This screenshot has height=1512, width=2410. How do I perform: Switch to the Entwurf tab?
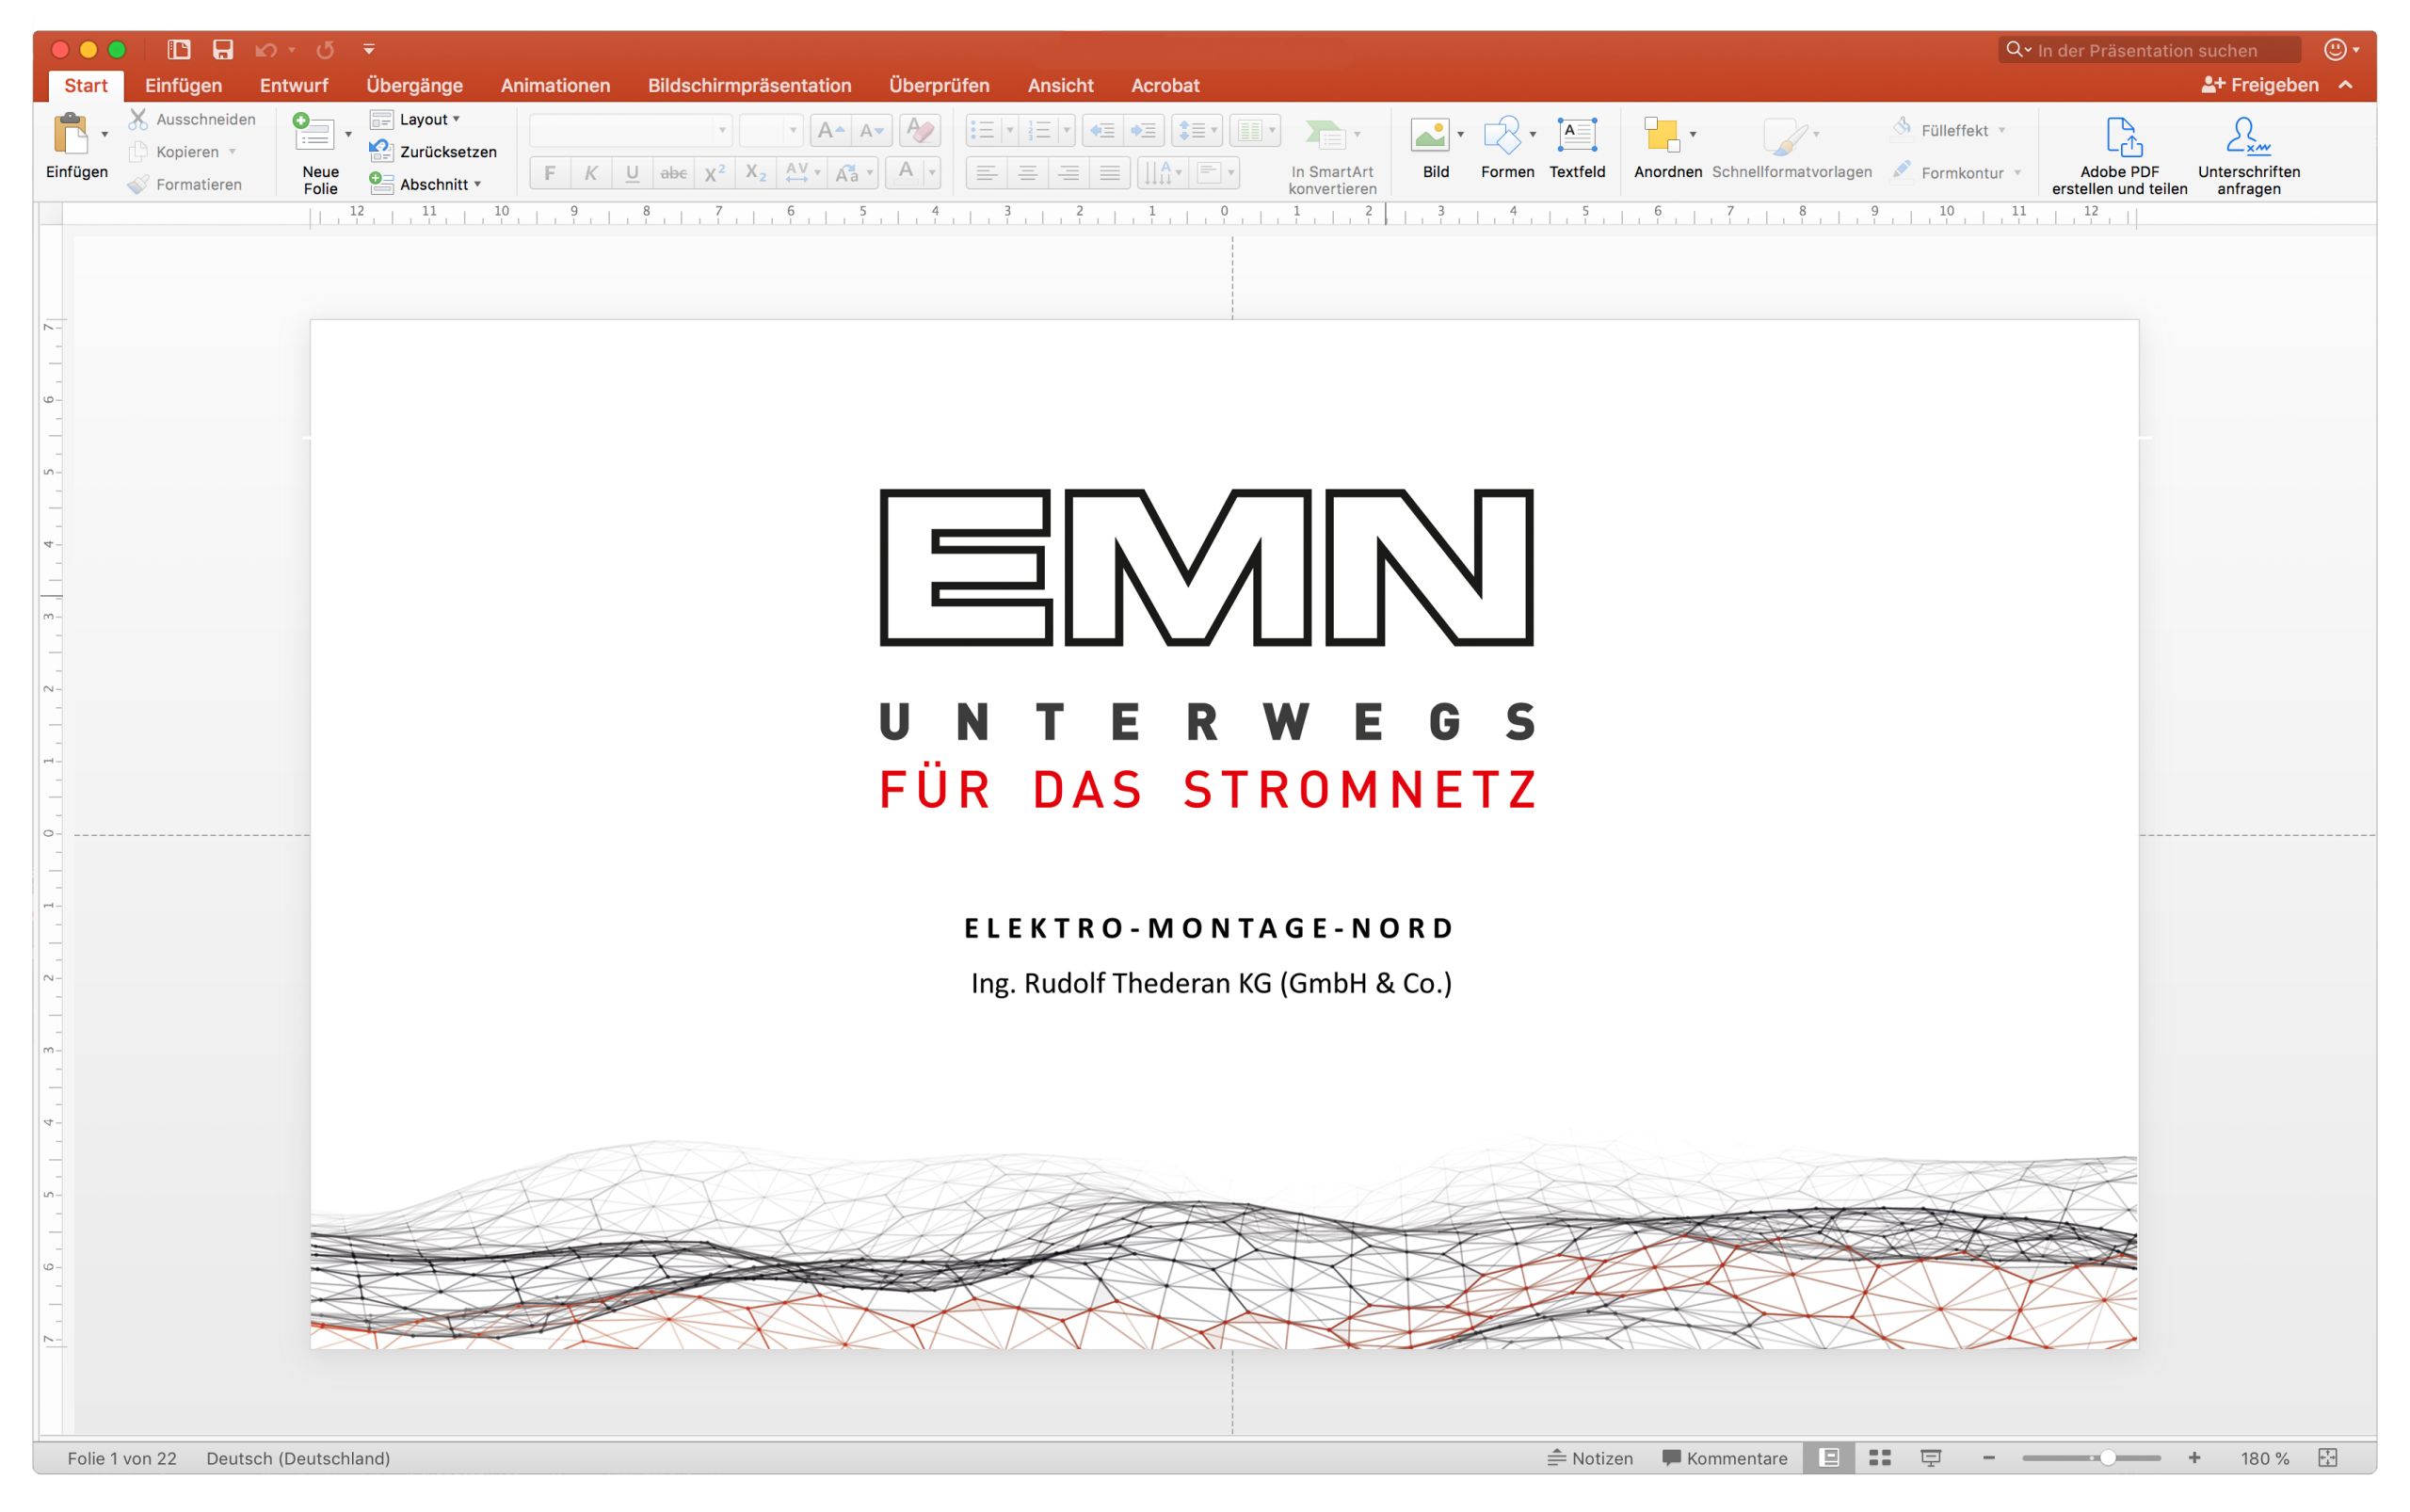point(294,85)
